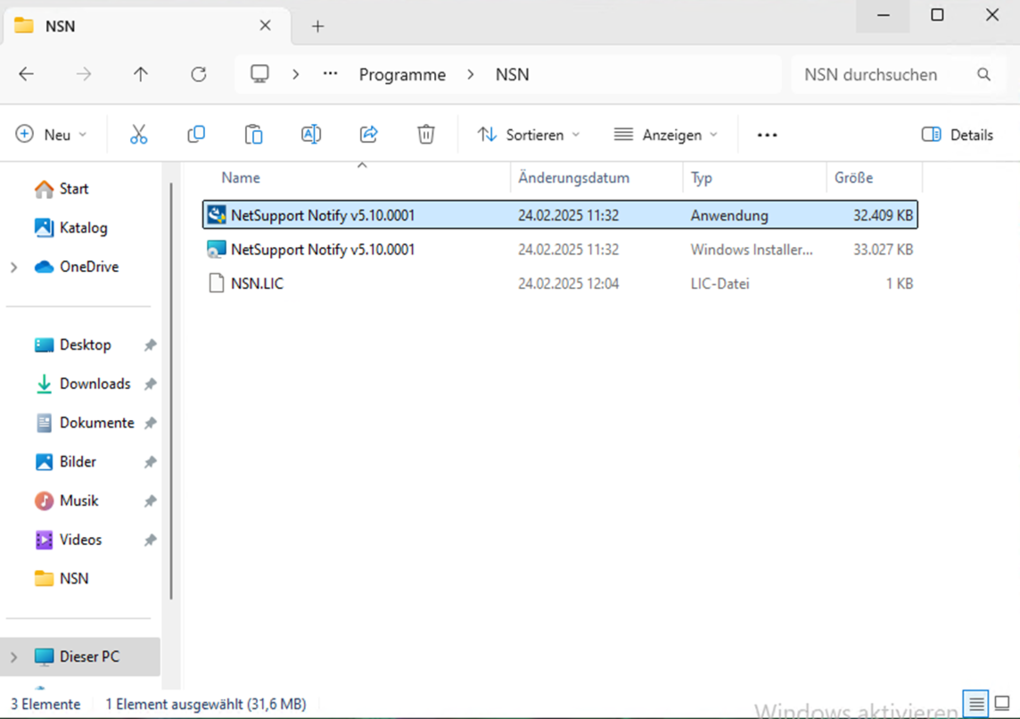Image resolution: width=1020 pixels, height=719 pixels.
Task: Switch to details list view in status bar
Action: click(x=977, y=703)
